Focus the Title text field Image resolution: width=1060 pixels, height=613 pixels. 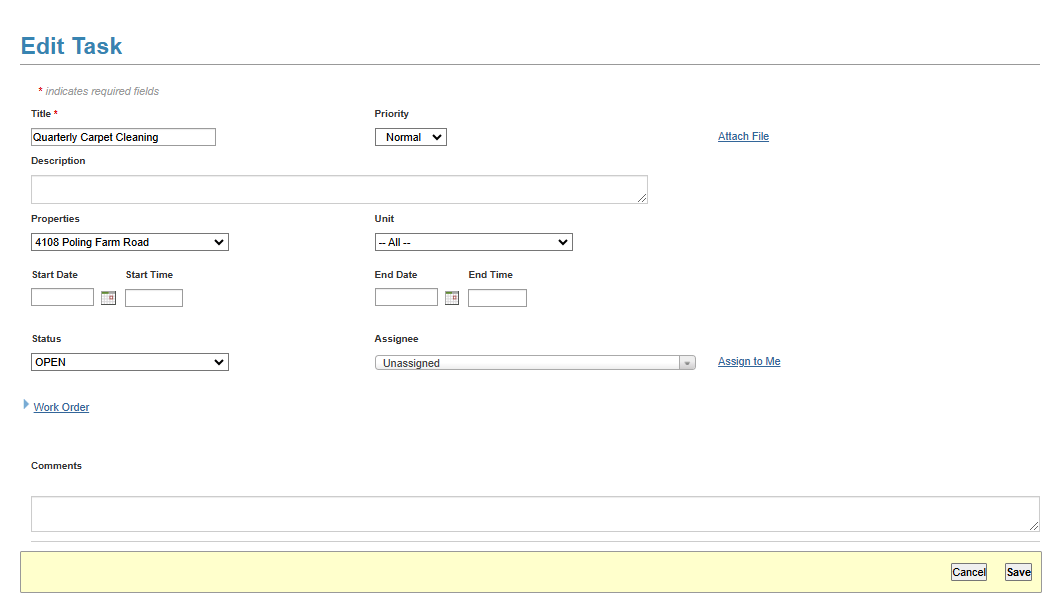click(123, 137)
